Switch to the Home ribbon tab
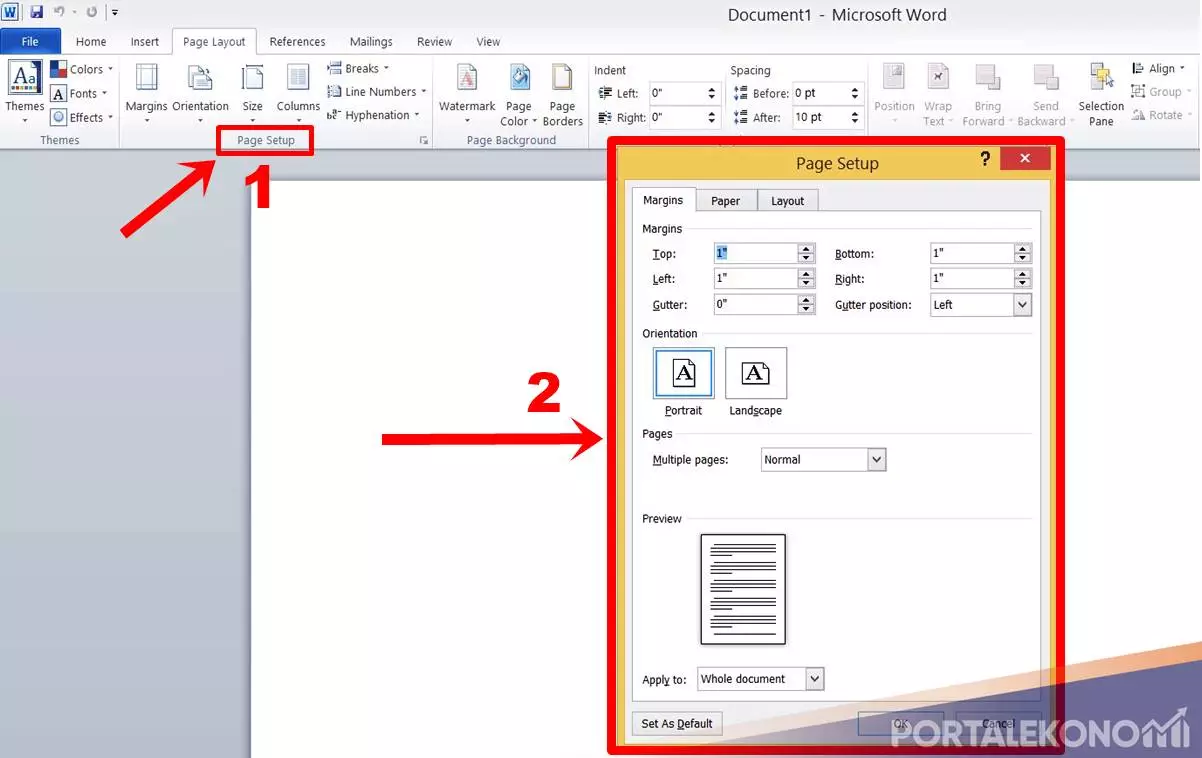This screenshot has width=1202, height=758. pyautogui.click(x=91, y=42)
